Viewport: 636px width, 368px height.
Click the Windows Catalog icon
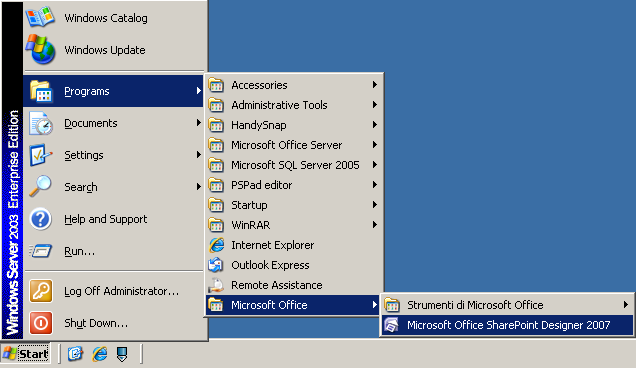click(40, 17)
